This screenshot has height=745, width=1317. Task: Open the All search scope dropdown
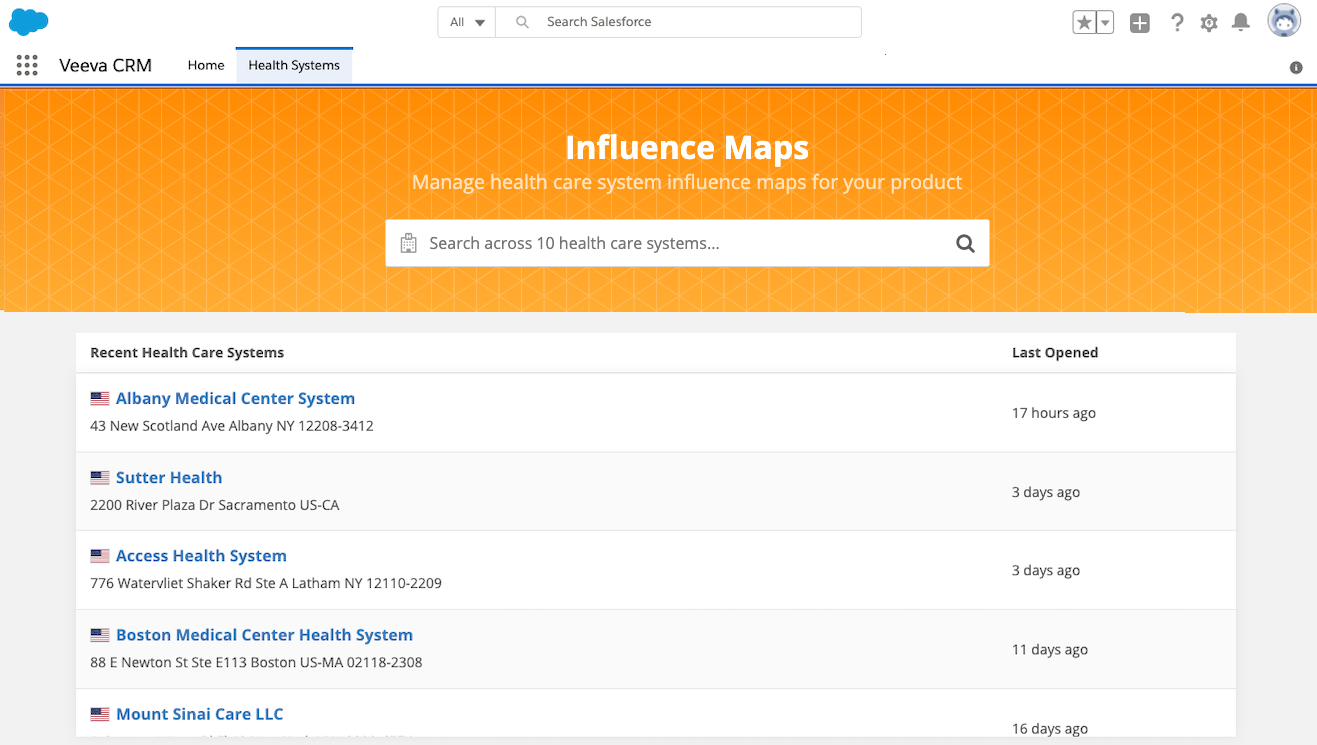point(467,22)
